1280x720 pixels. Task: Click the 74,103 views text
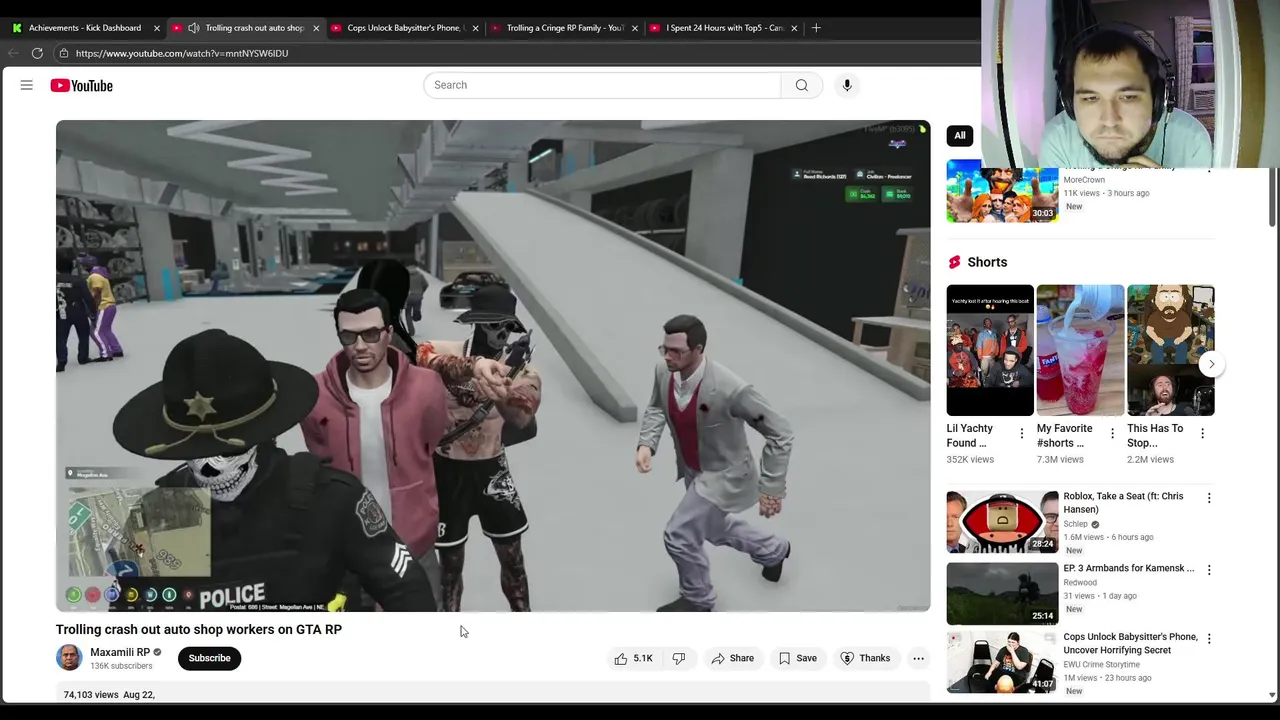point(91,694)
